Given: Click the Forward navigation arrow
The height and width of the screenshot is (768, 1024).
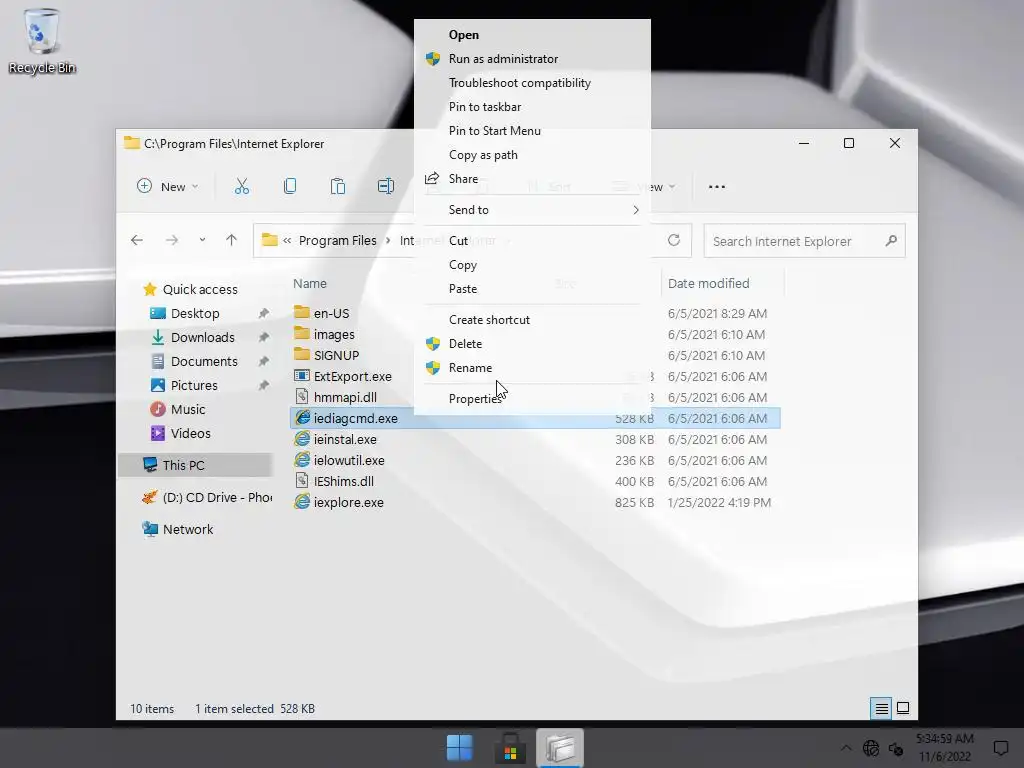Looking at the screenshot, I should [172, 240].
